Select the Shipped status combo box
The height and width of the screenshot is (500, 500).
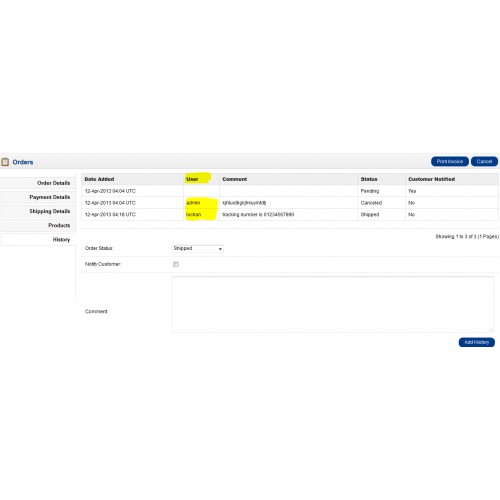point(198,249)
